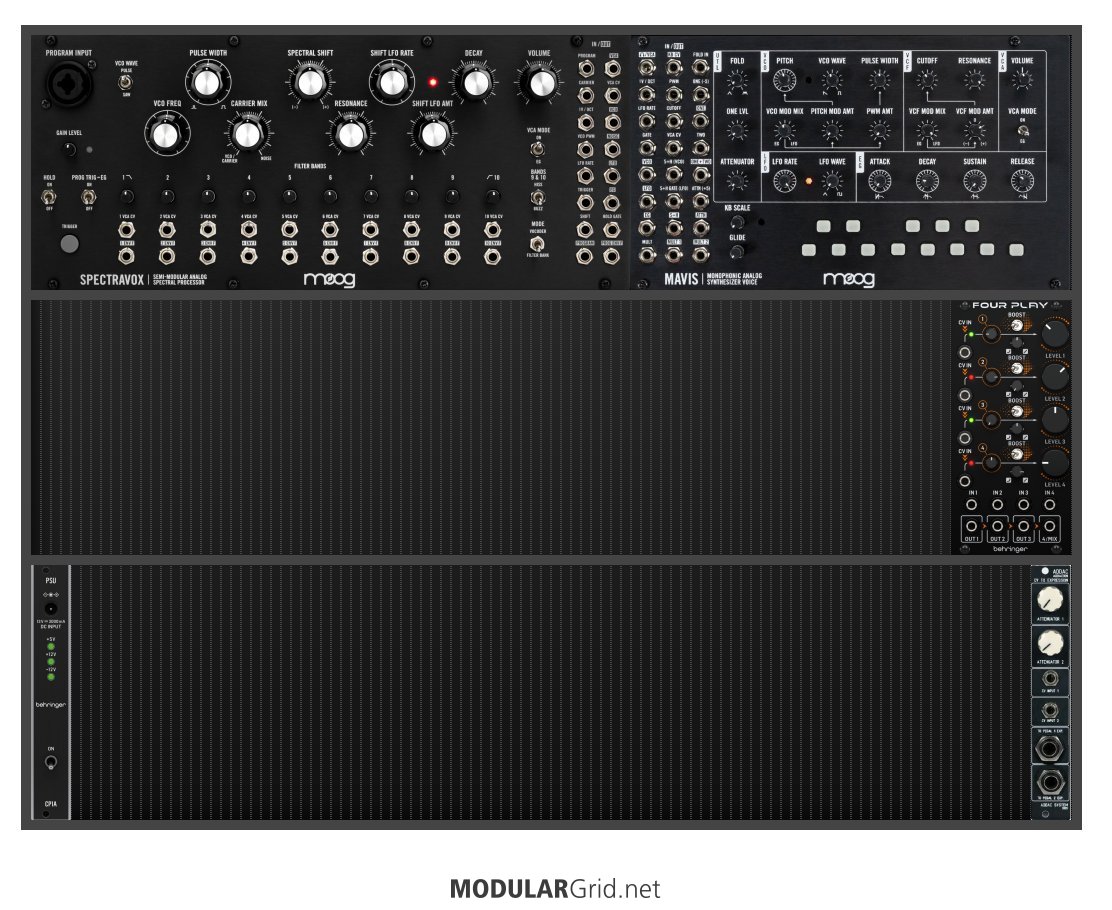
Task: Click the 1 VCA CV input jack
Action: 126,230
